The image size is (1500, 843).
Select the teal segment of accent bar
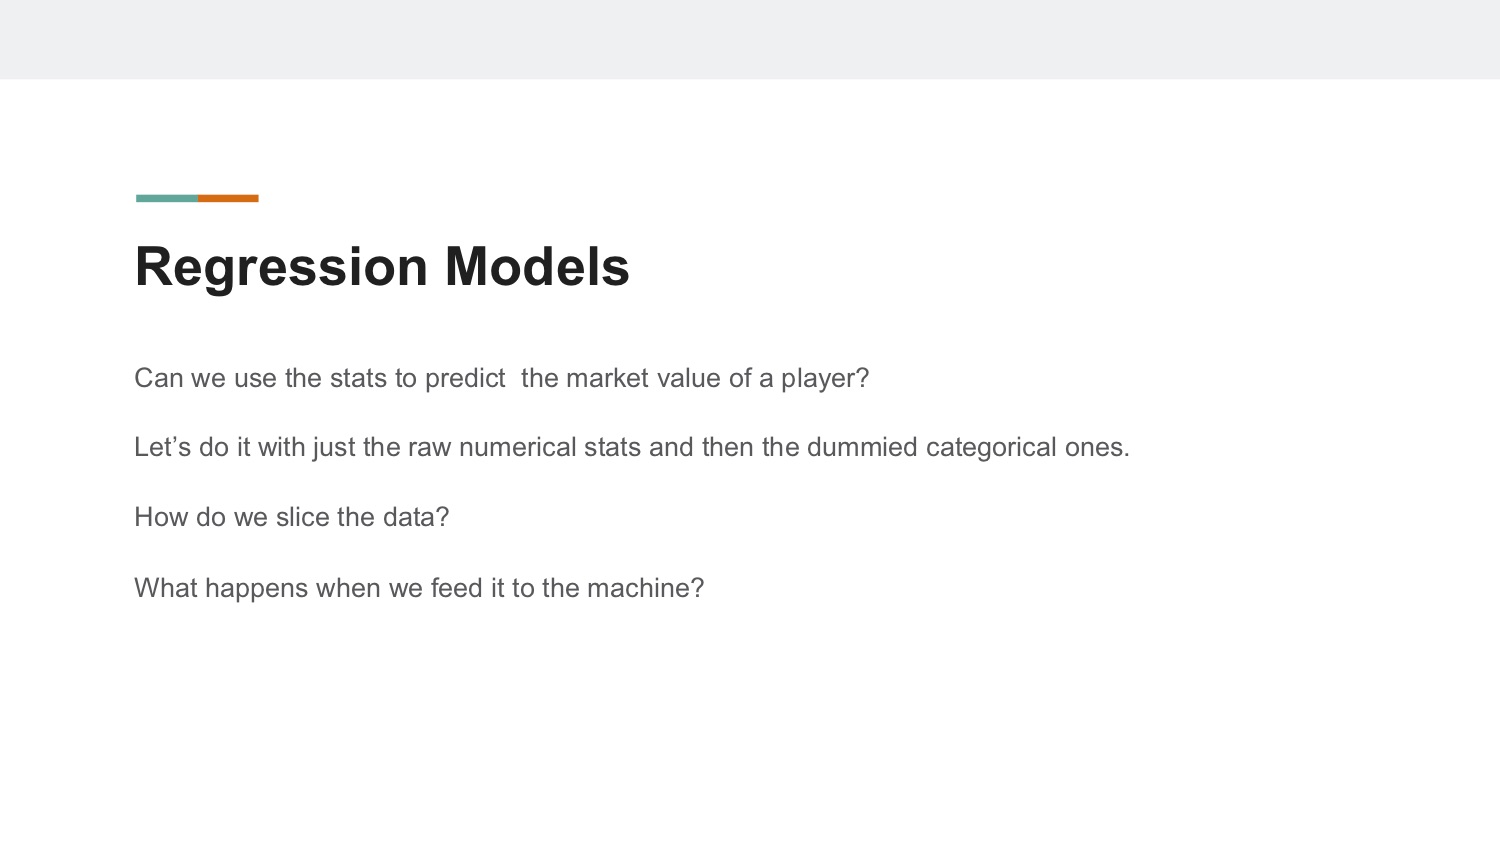tap(167, 198)
